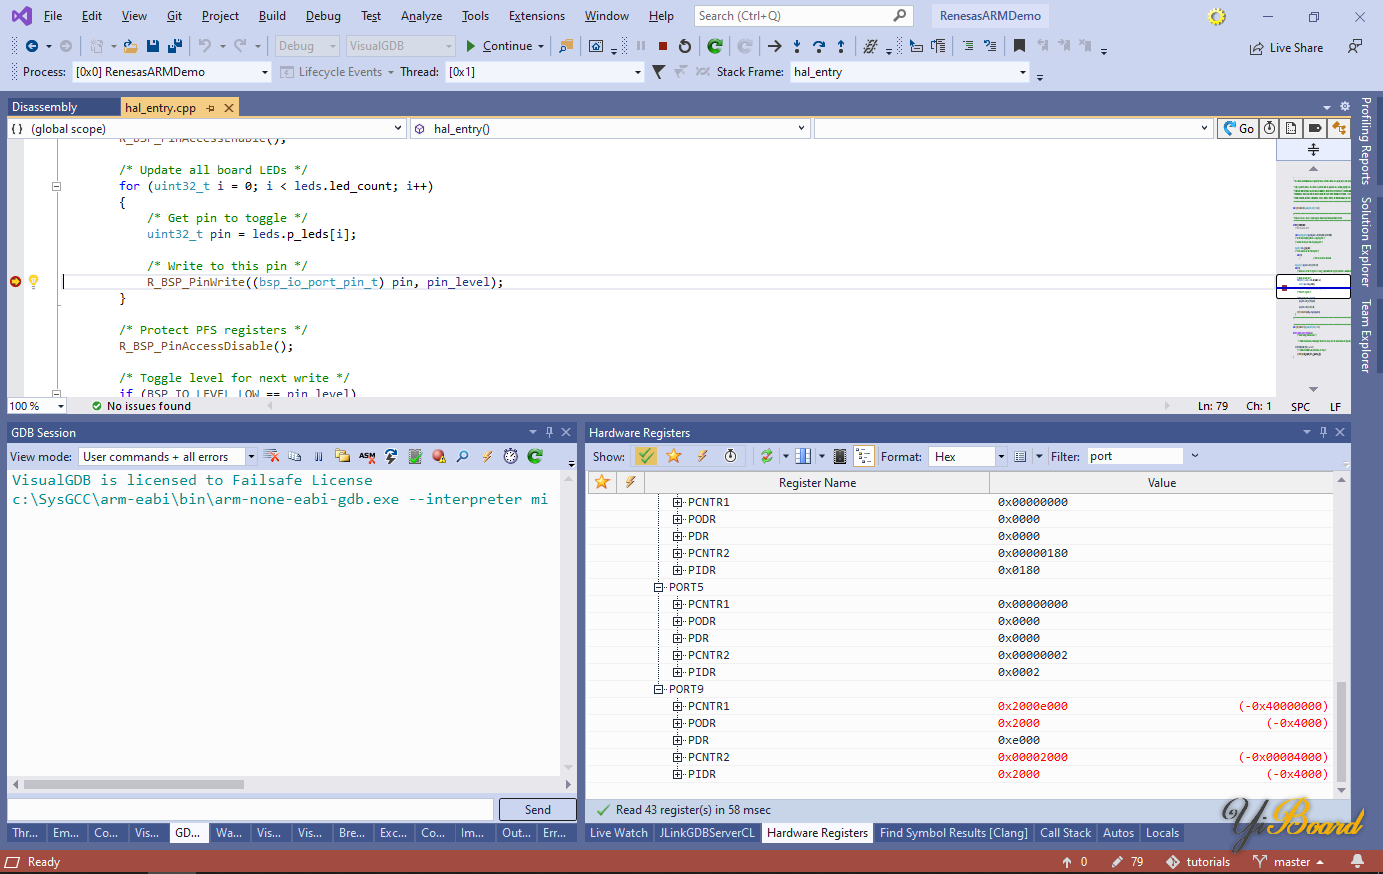This screenshot has width=1383, height=874.
Task: Click the tutorials repository in the status bar
Action: coord(1198,862)
